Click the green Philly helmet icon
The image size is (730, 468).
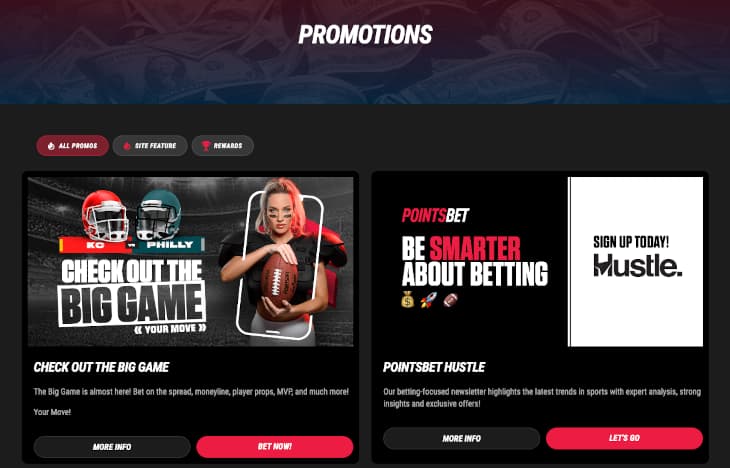pos(158,215)
